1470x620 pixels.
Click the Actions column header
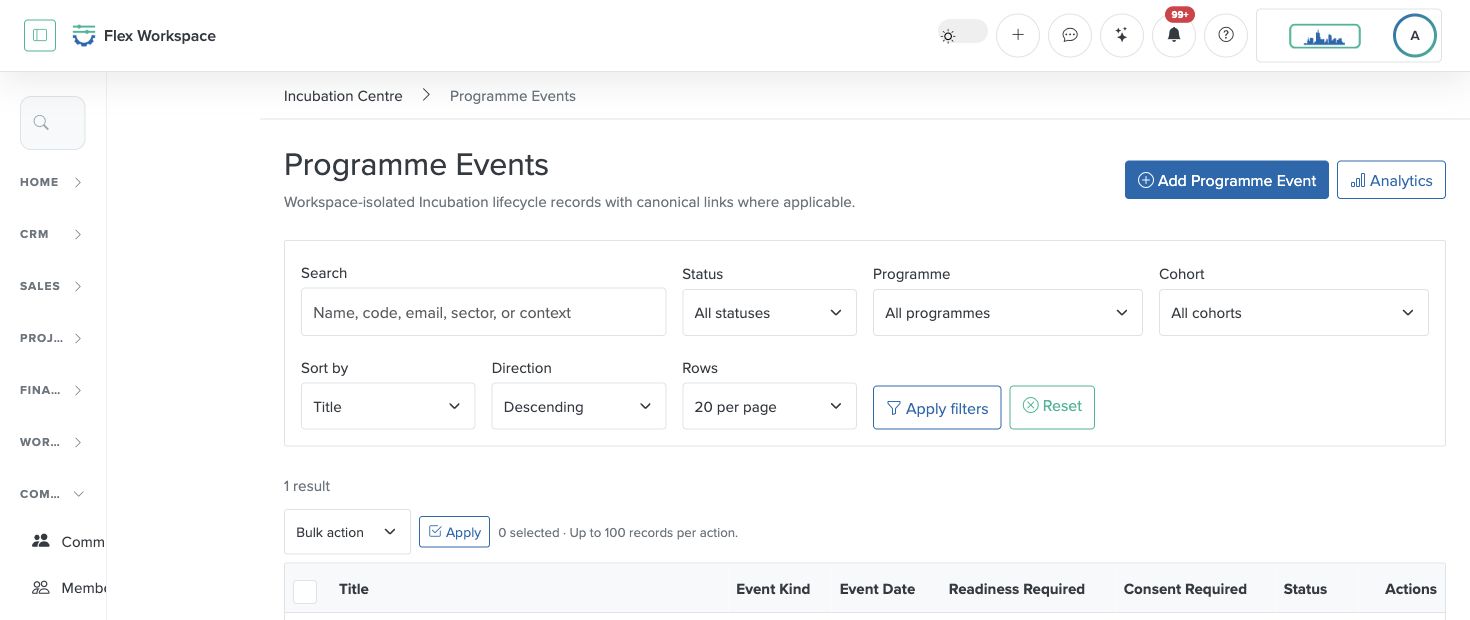1411,589
